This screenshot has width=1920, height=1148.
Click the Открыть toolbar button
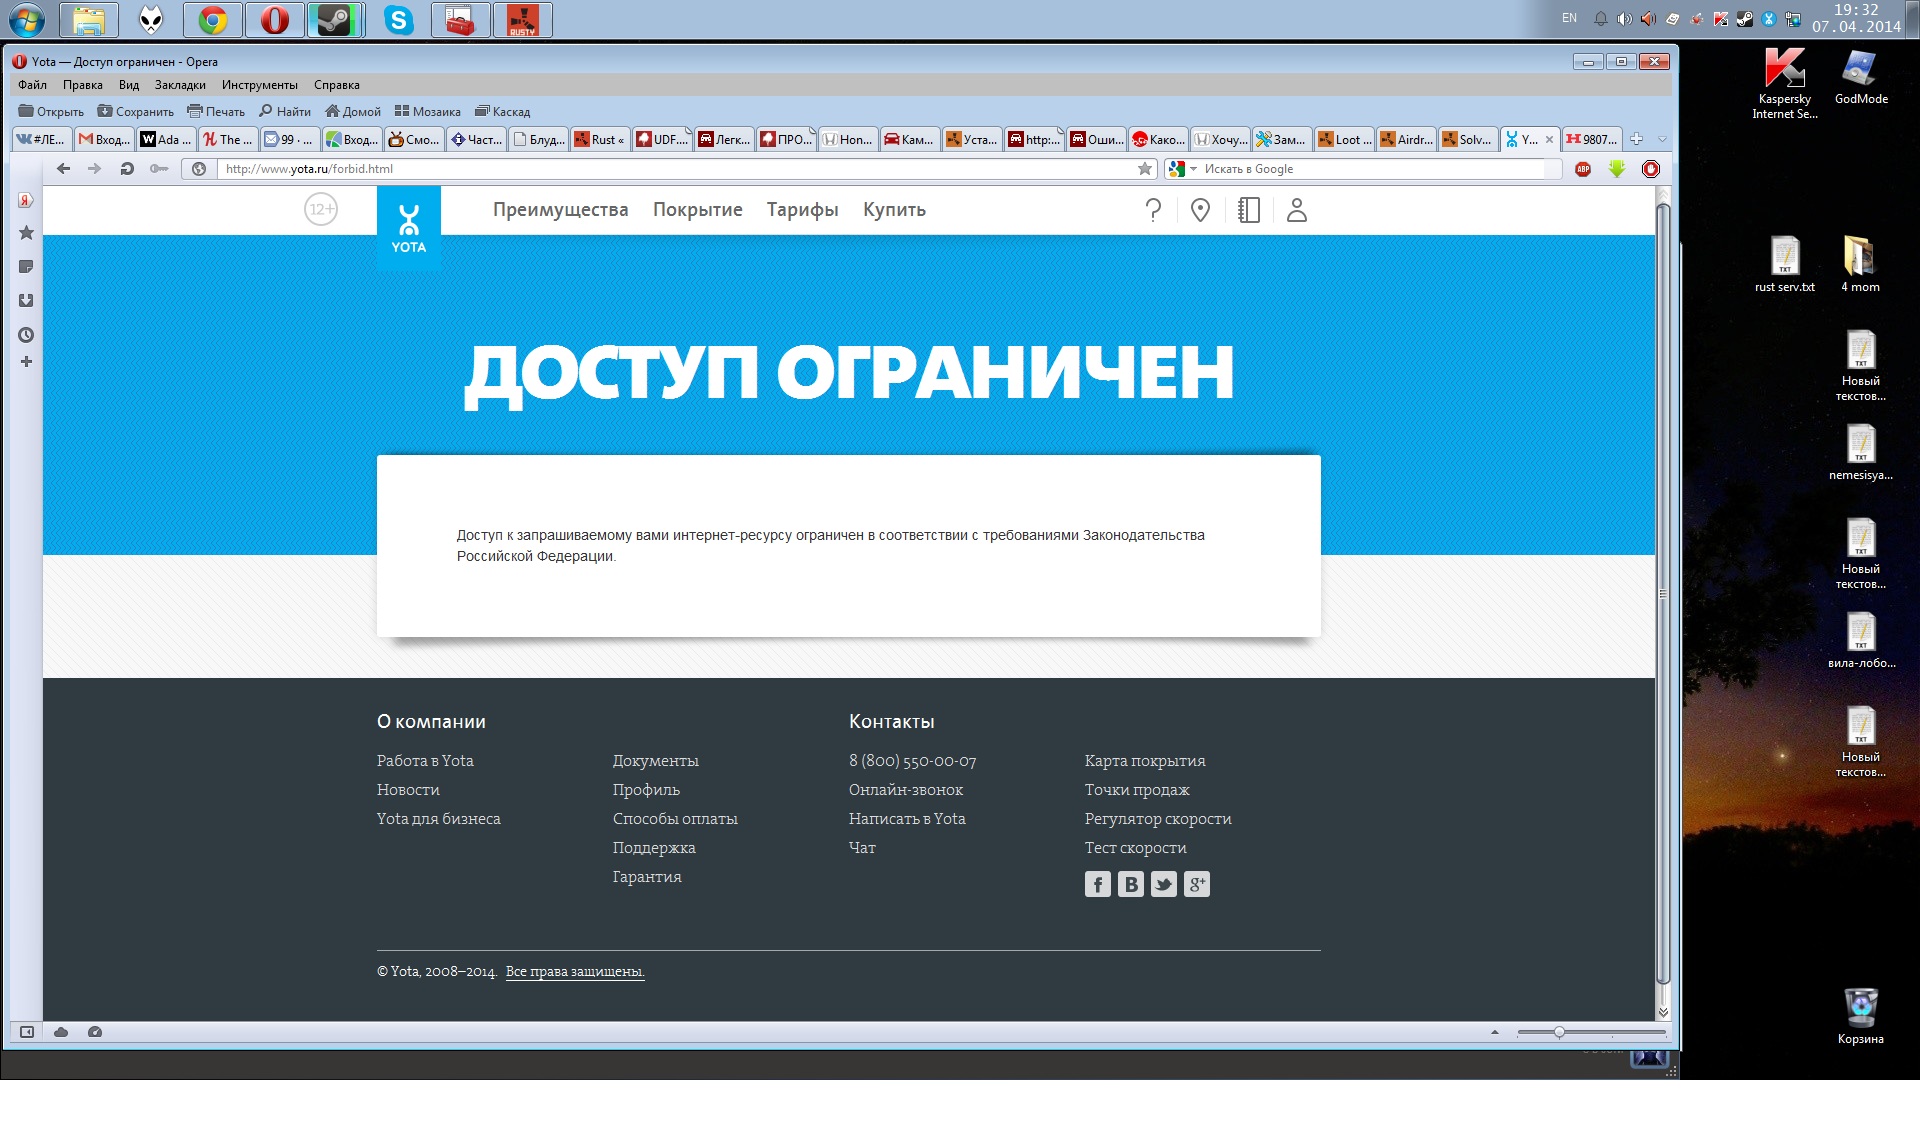coord(51,111)
